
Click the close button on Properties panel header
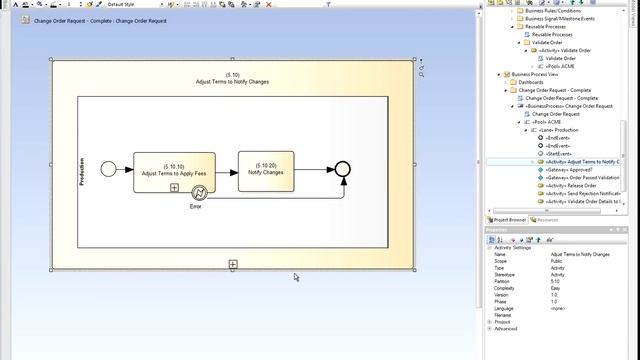(x=624, y=230)
